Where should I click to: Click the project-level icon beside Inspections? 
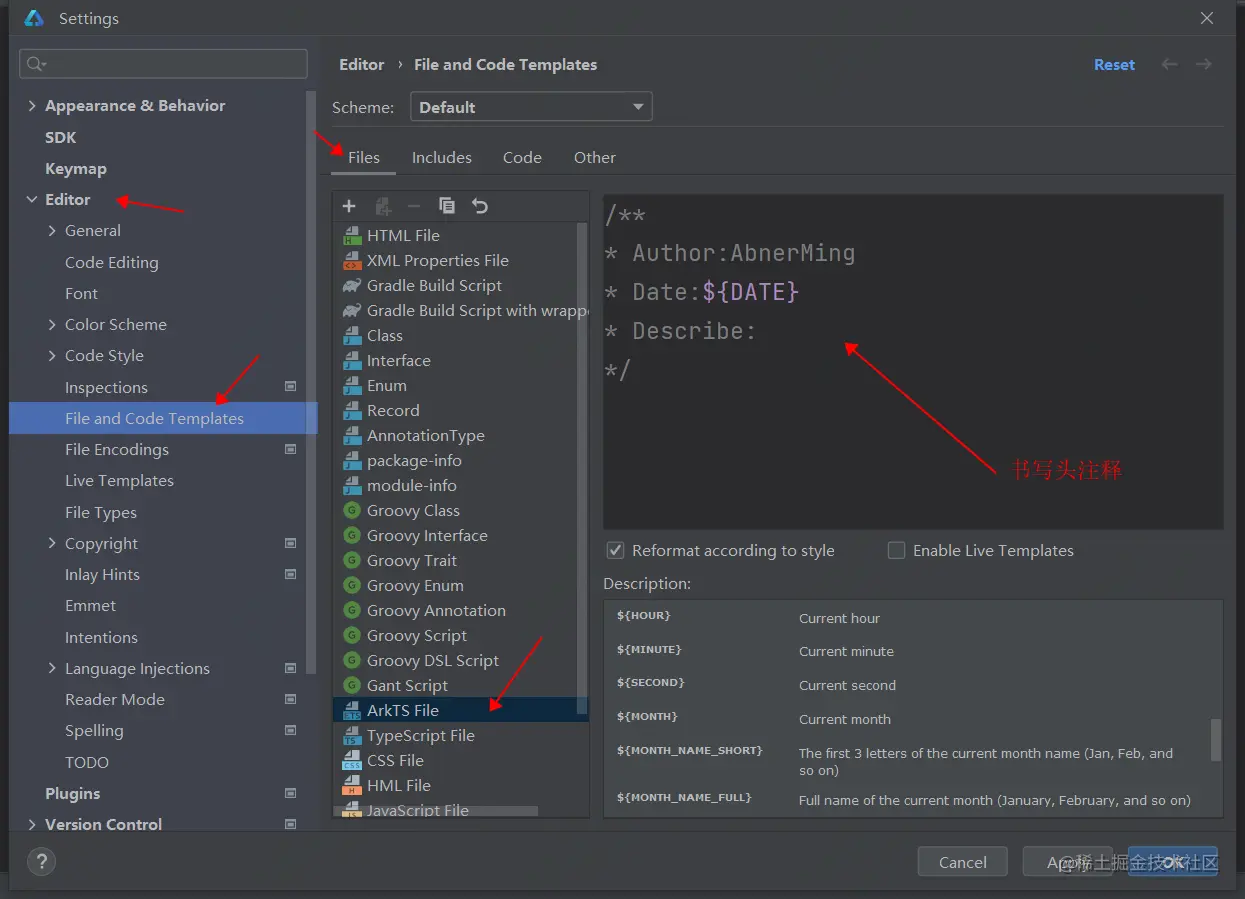point(291,386)
